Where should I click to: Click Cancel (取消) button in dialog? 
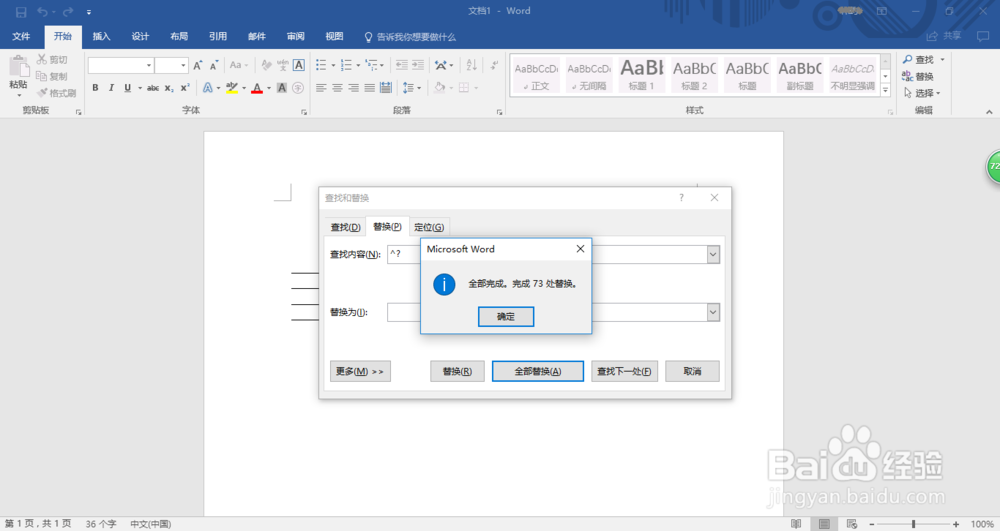(692, 372)
